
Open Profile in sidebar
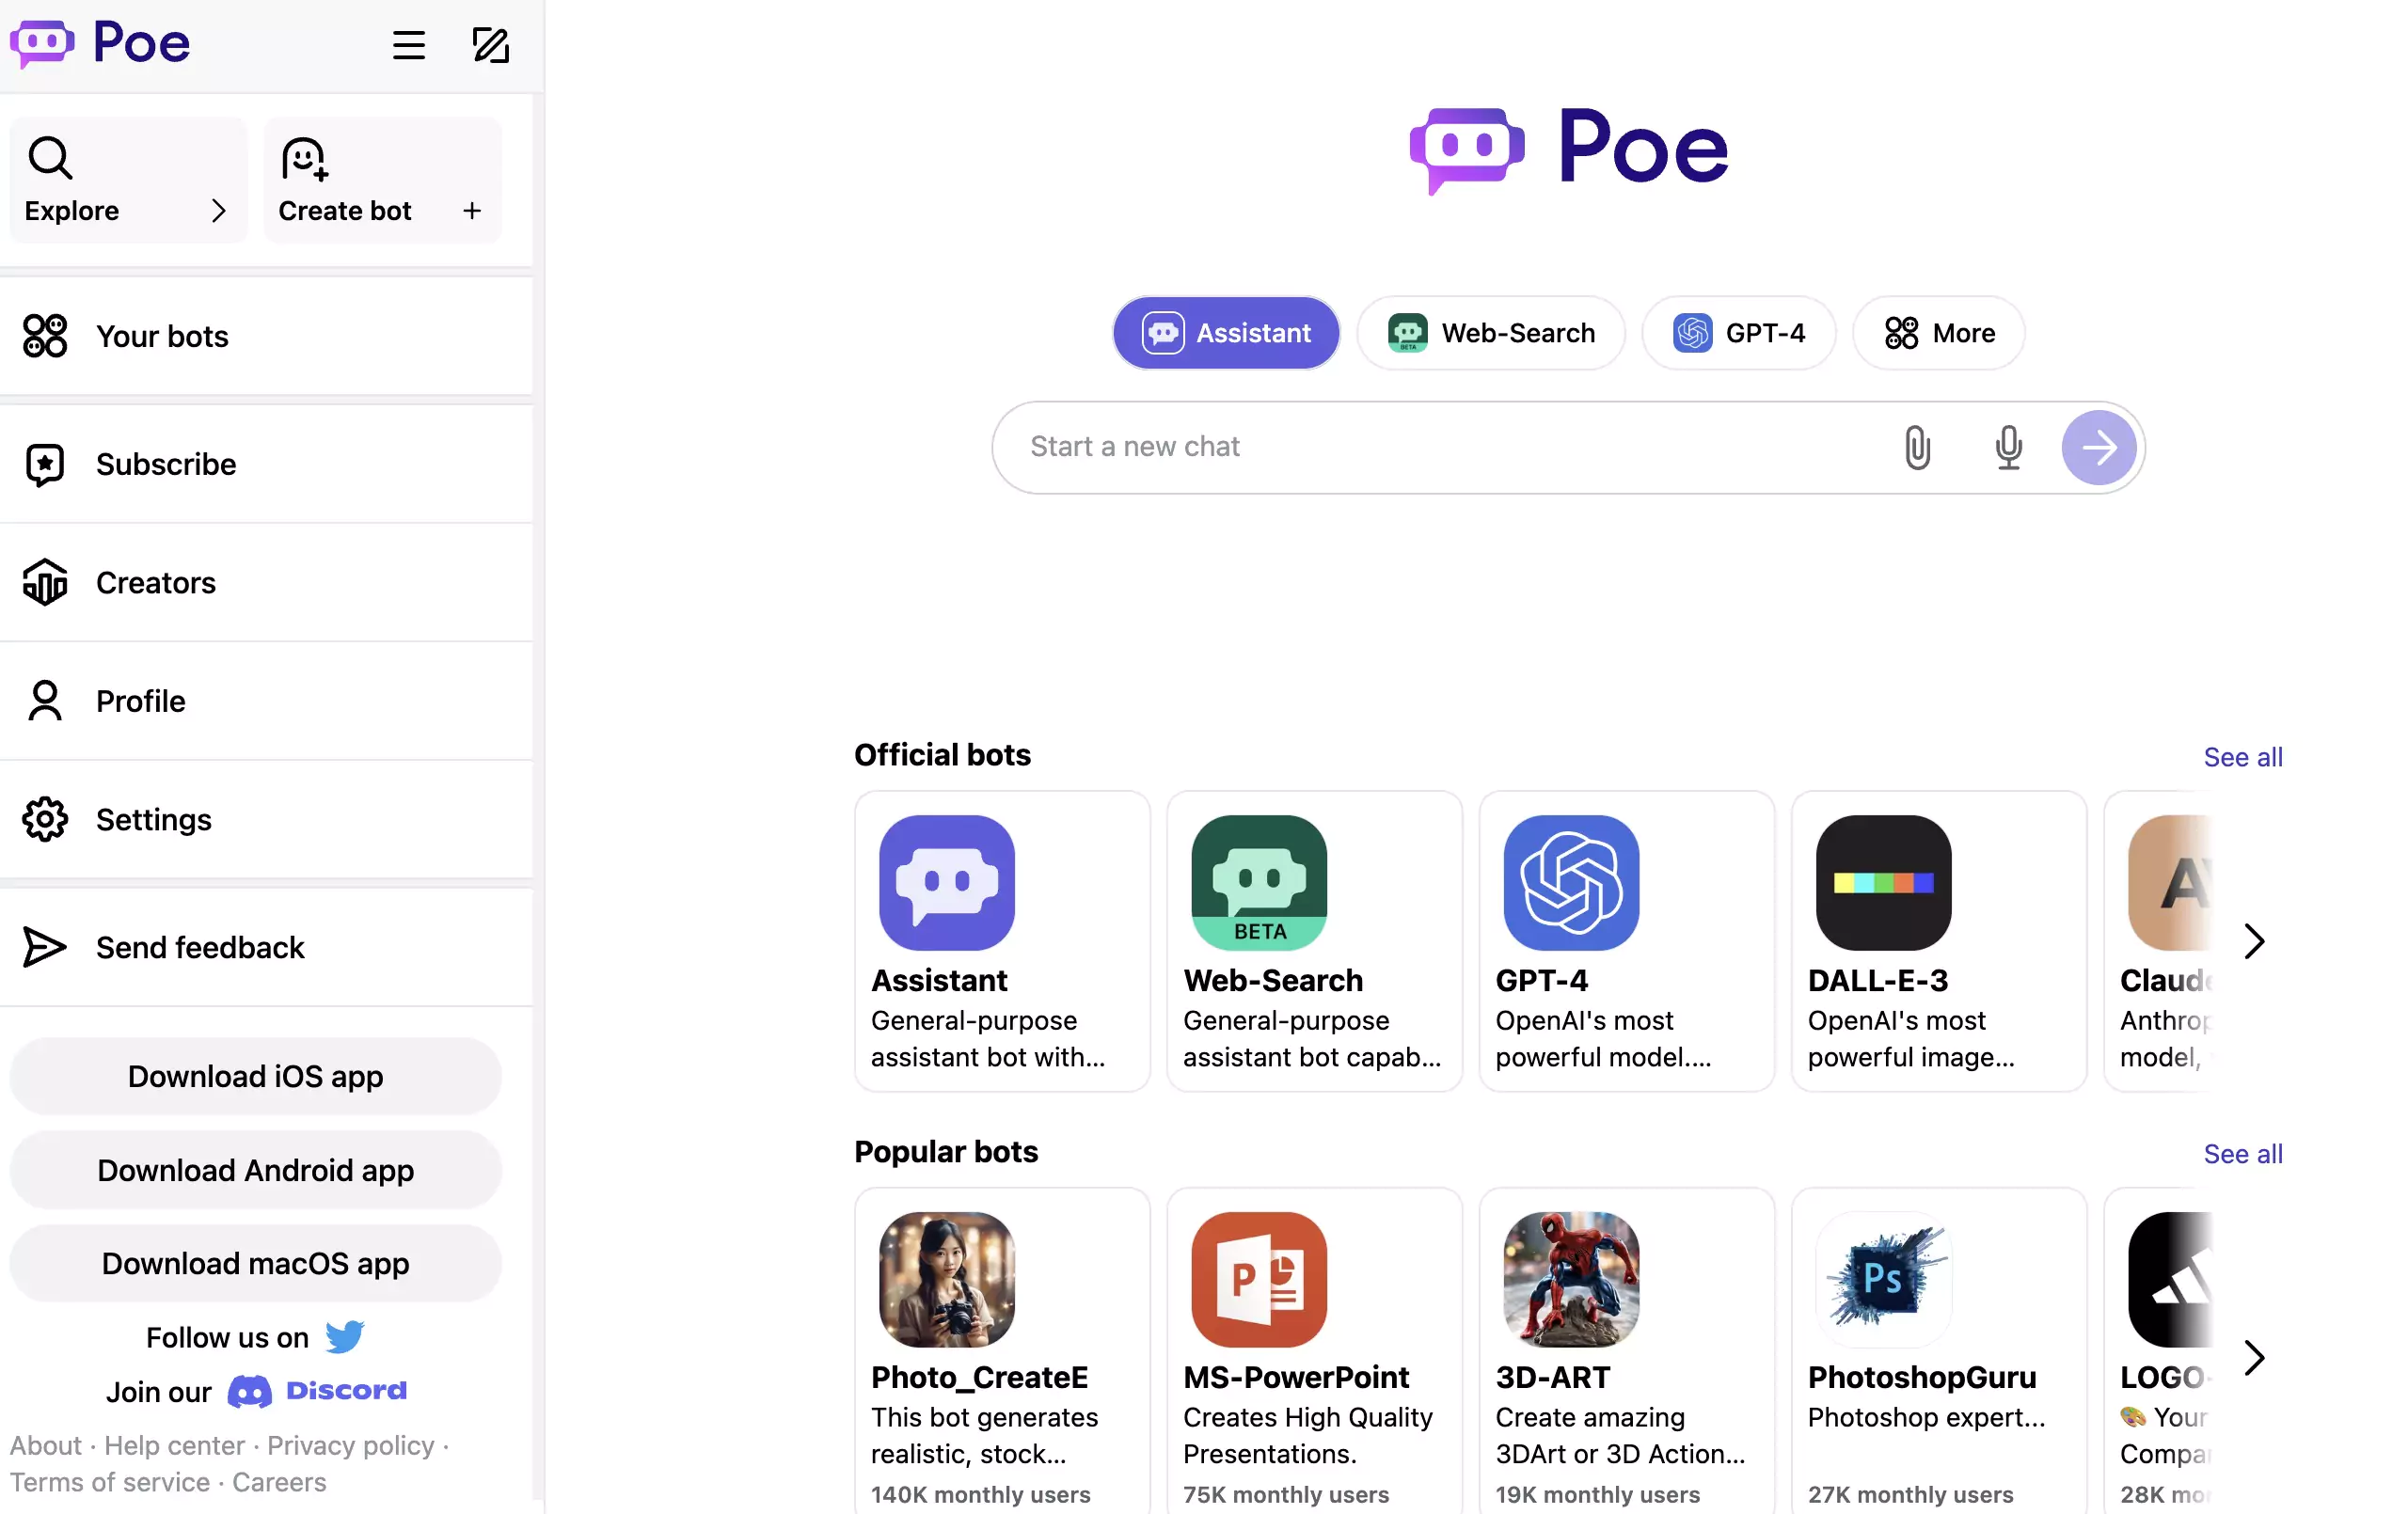(266, 702)
